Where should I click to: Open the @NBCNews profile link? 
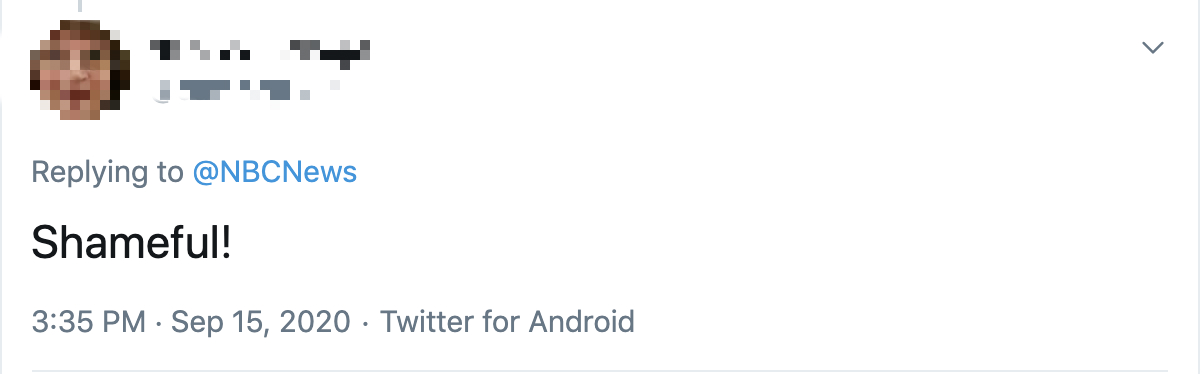coord(275,172)
